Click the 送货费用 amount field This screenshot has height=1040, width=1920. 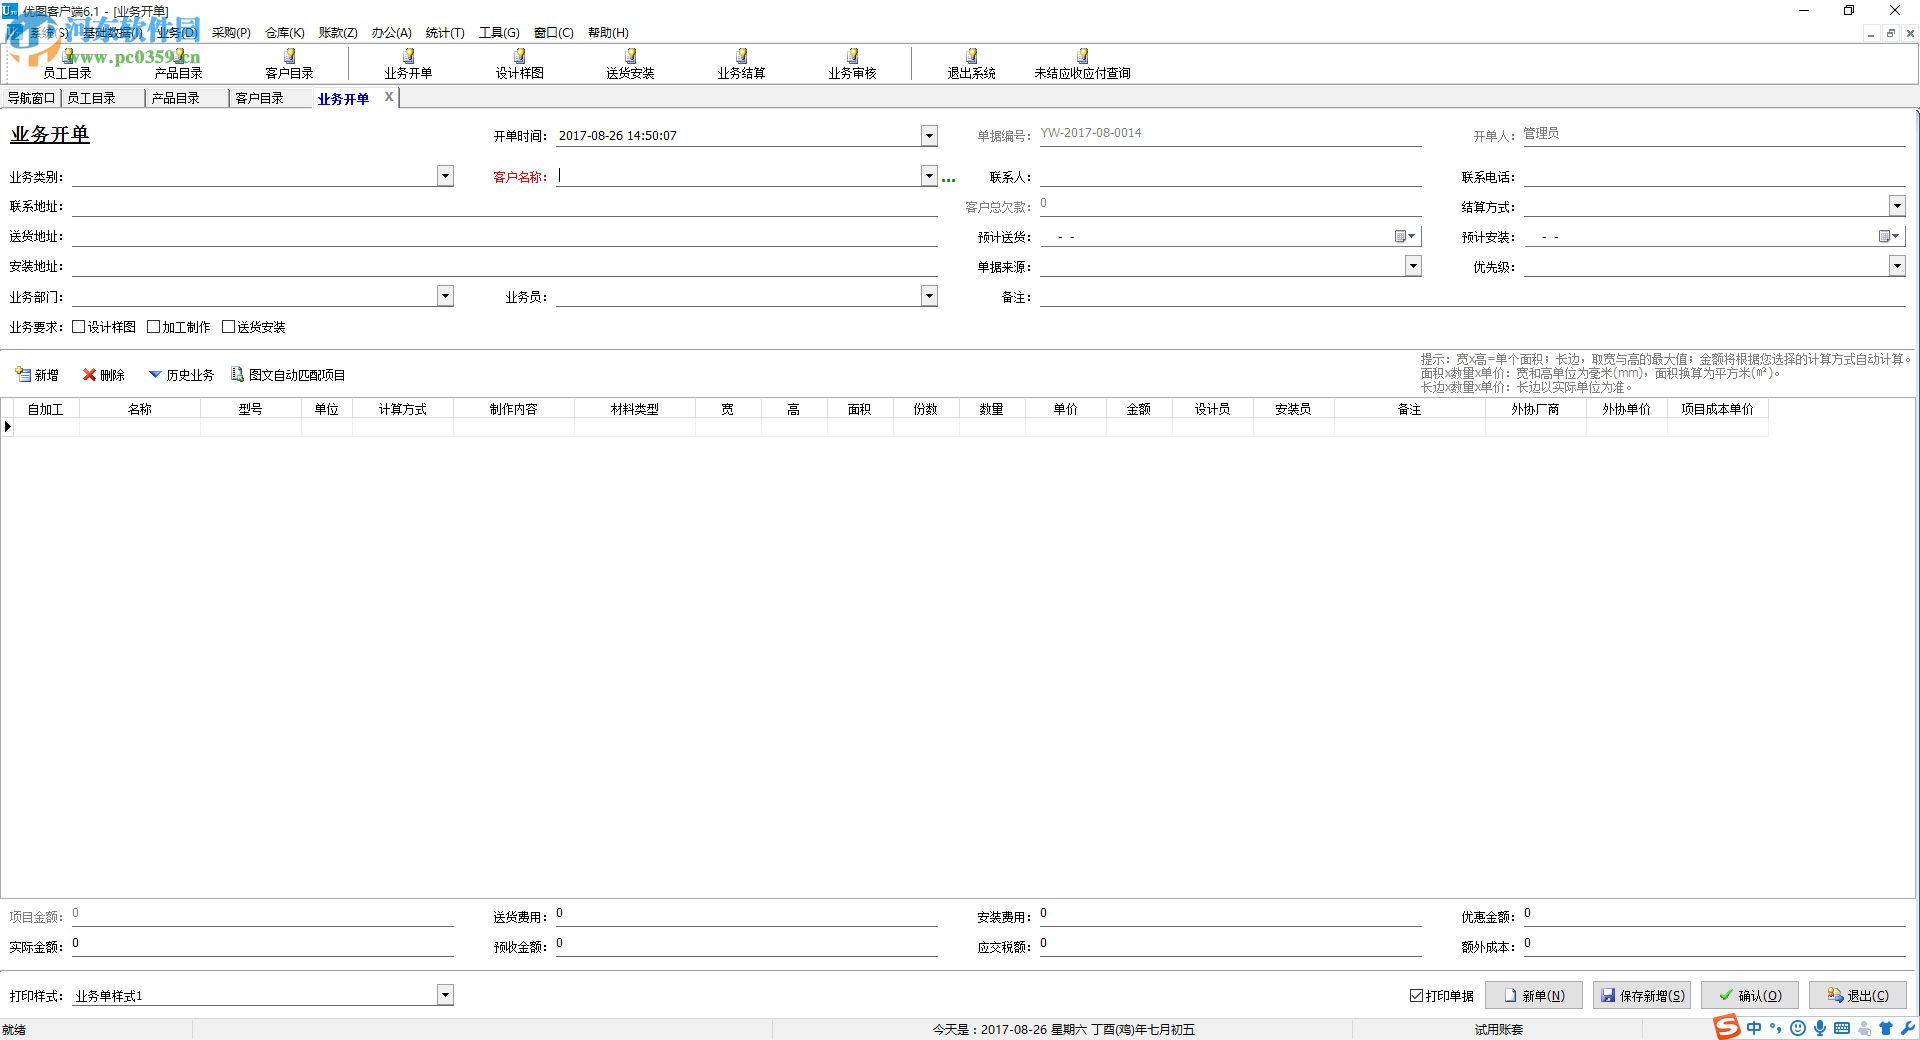747,915
